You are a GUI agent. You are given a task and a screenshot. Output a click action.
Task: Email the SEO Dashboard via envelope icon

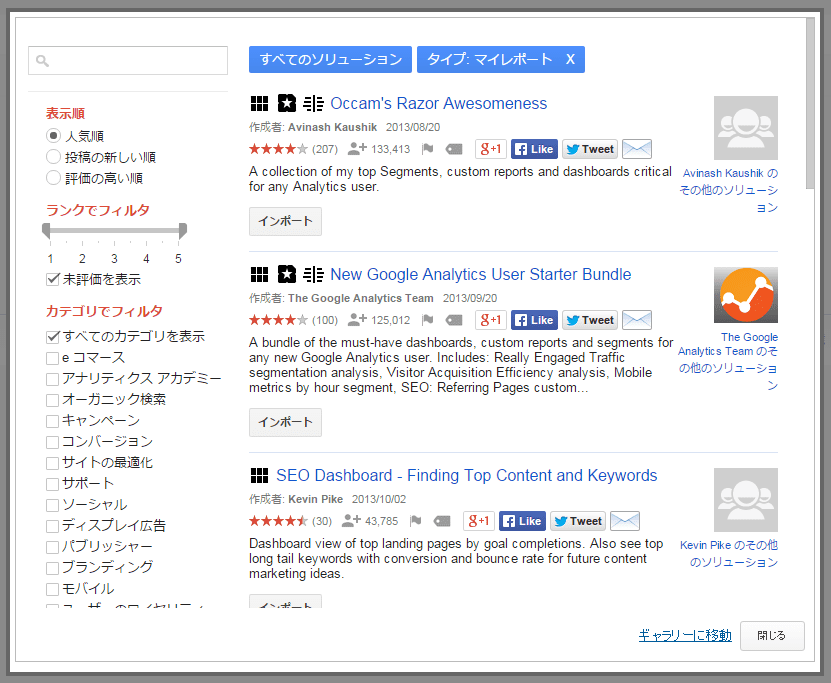[625, 521]
